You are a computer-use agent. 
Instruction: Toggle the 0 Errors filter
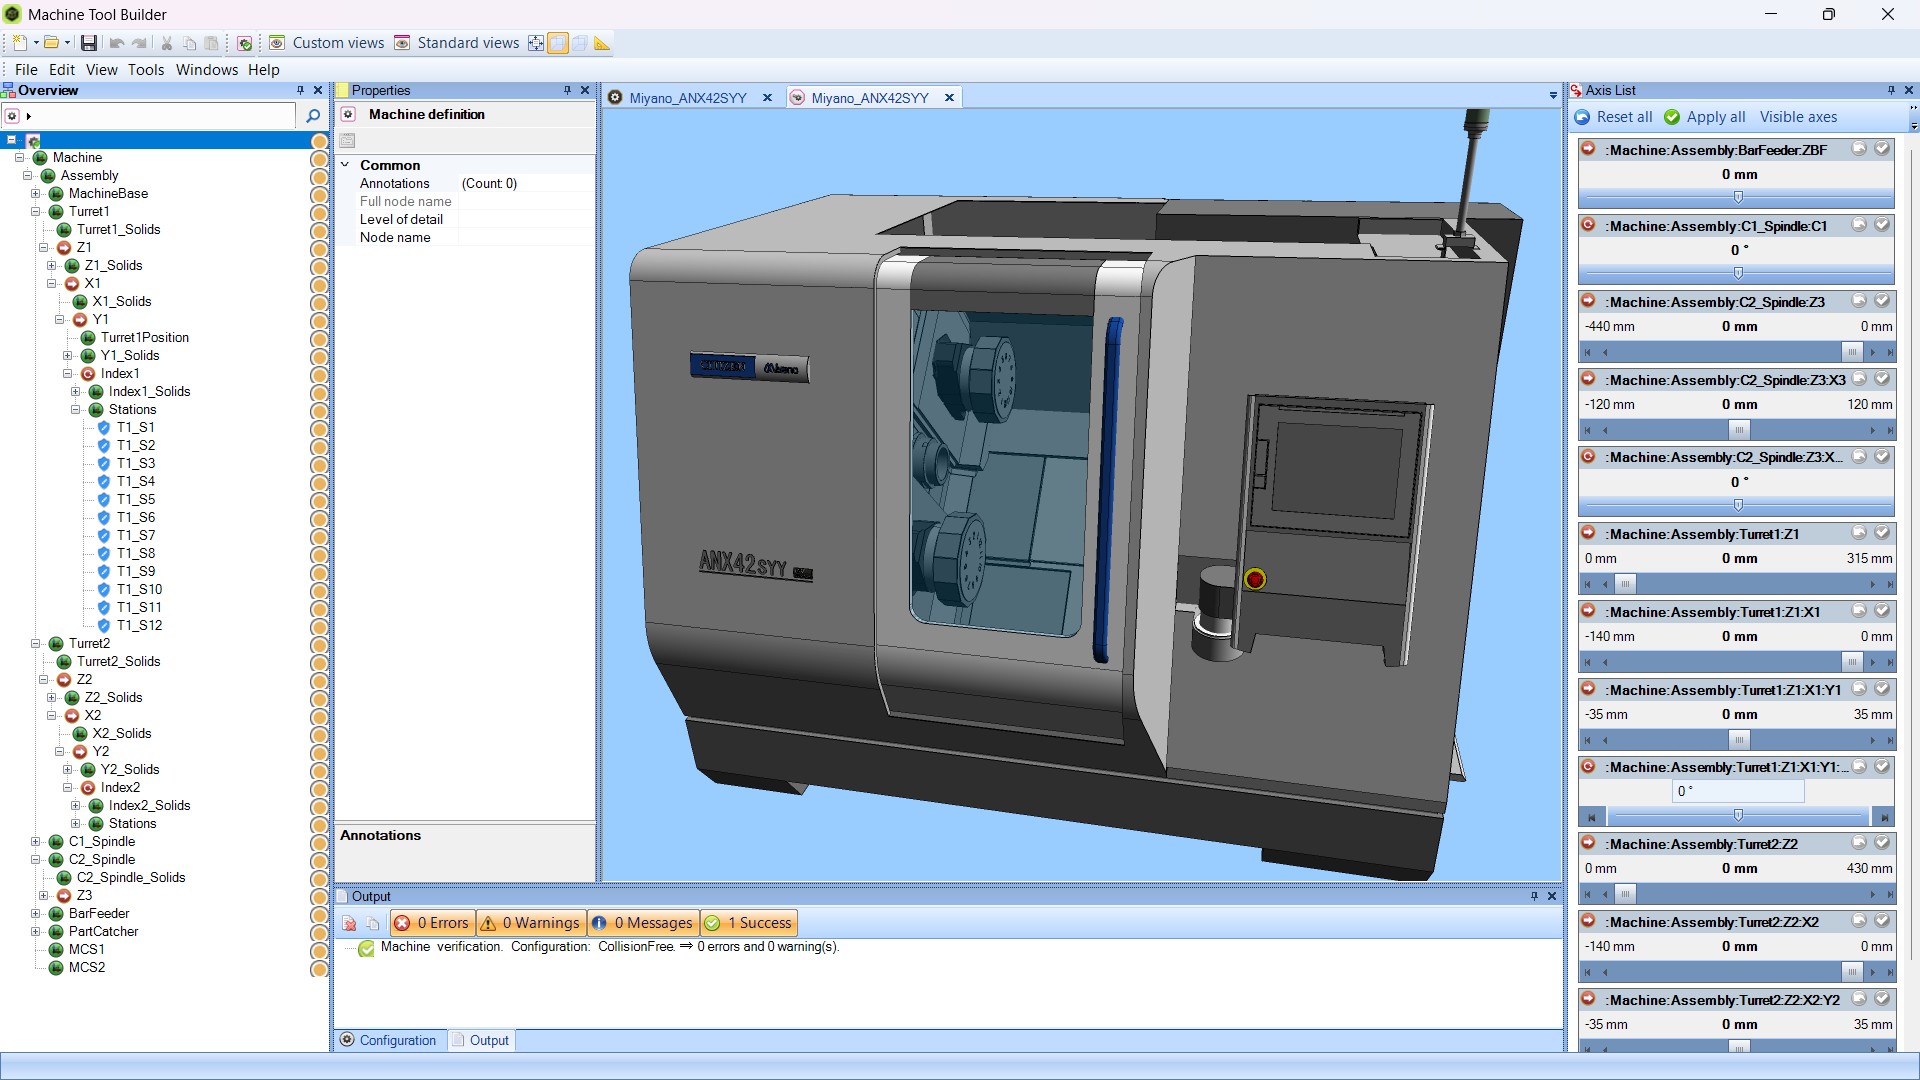point(432,923)
